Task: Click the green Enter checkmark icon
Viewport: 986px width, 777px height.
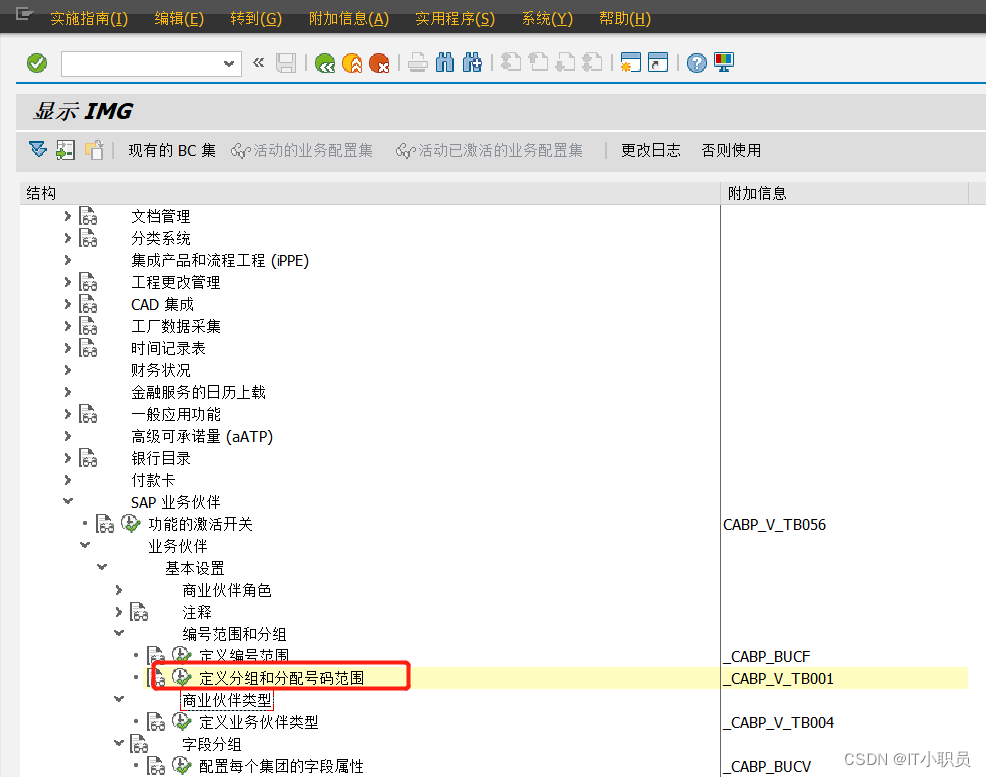Action: [x=37, y=63]
